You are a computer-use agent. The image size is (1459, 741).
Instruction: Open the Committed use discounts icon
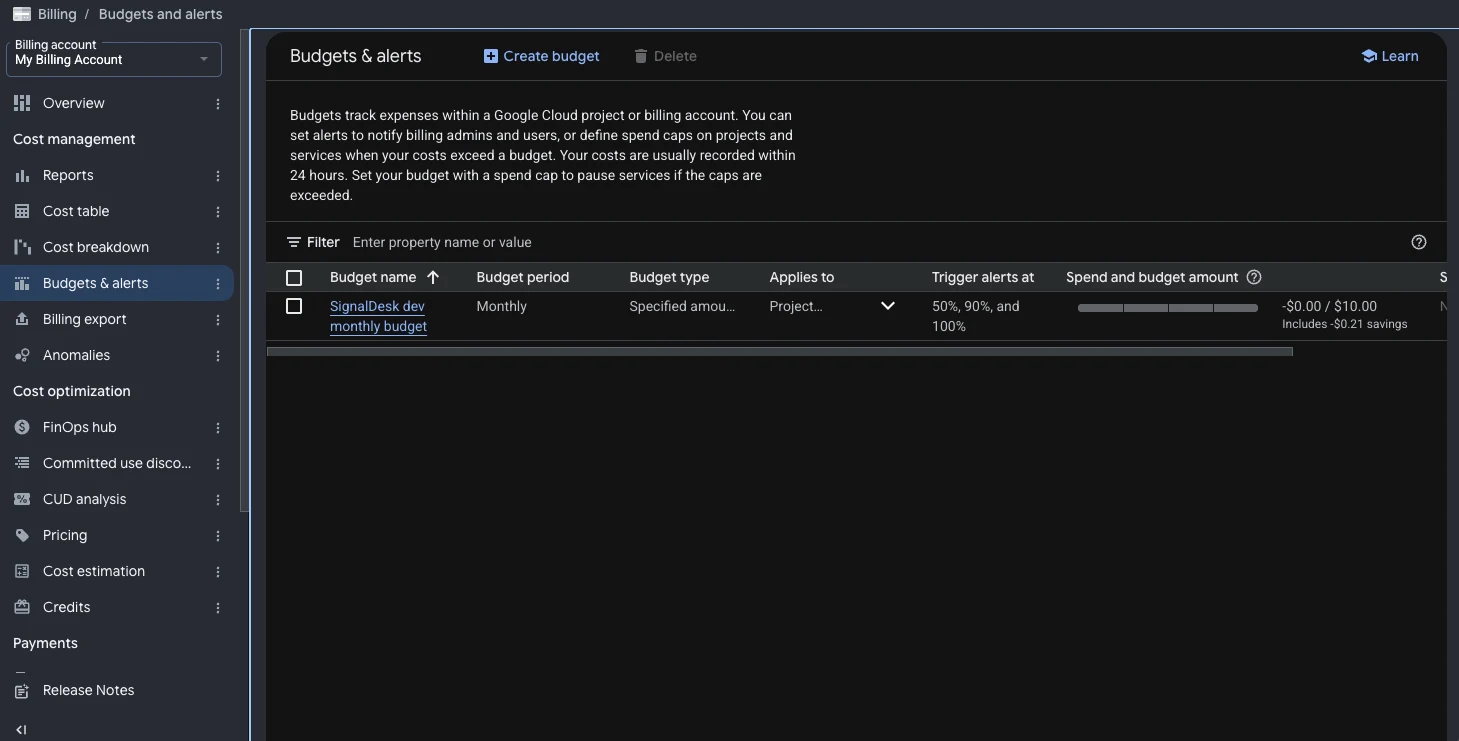22,463
